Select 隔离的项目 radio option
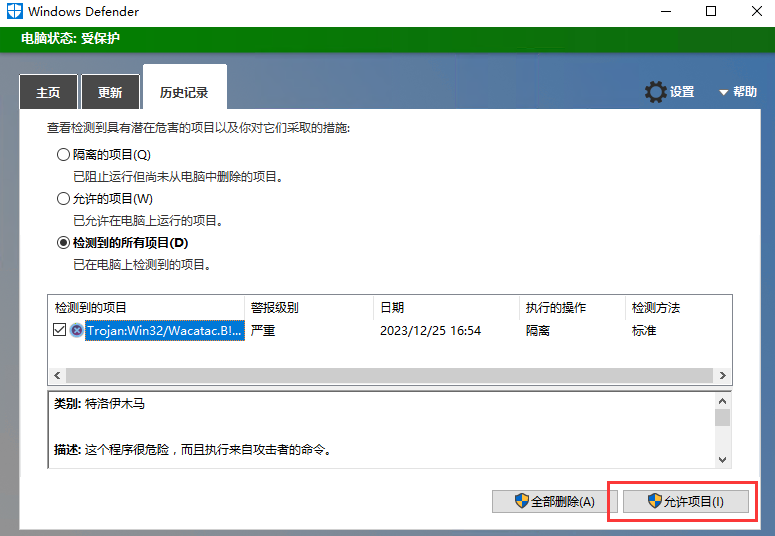The width and height of the screenshot is (775, 536). tap(64, 155)
